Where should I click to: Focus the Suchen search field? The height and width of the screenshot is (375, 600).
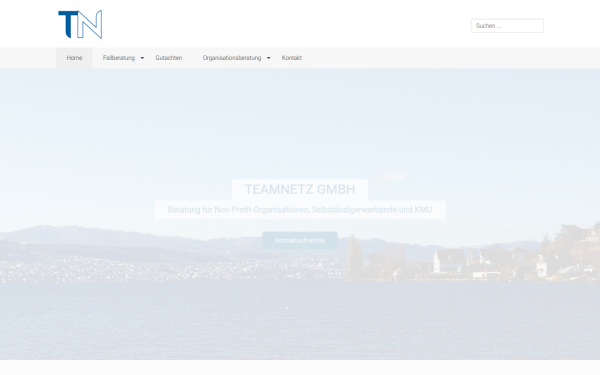point(507,26)
